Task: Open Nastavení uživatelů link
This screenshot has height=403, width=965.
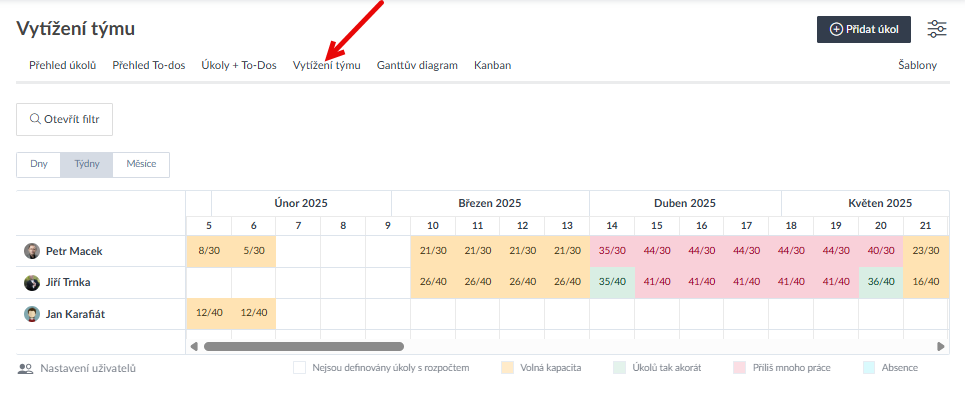Action: (x=87, y=368)
